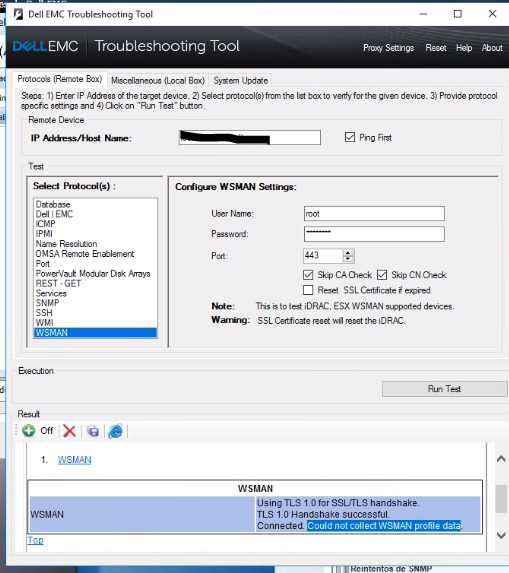Focus the IP Address/Host Name field

[250, 137]
